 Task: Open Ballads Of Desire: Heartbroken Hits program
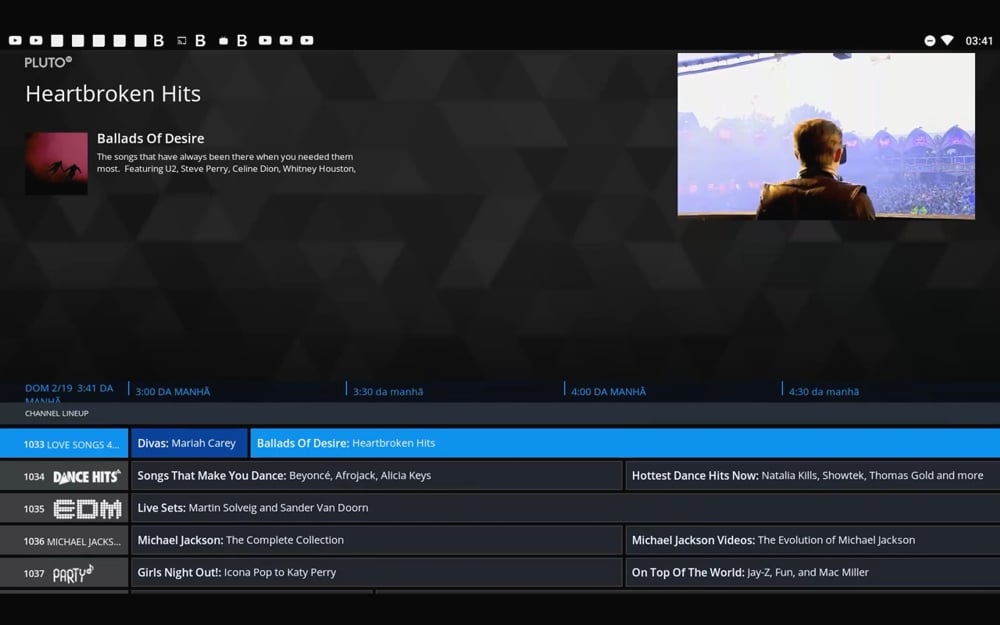[x=625, y=443]
